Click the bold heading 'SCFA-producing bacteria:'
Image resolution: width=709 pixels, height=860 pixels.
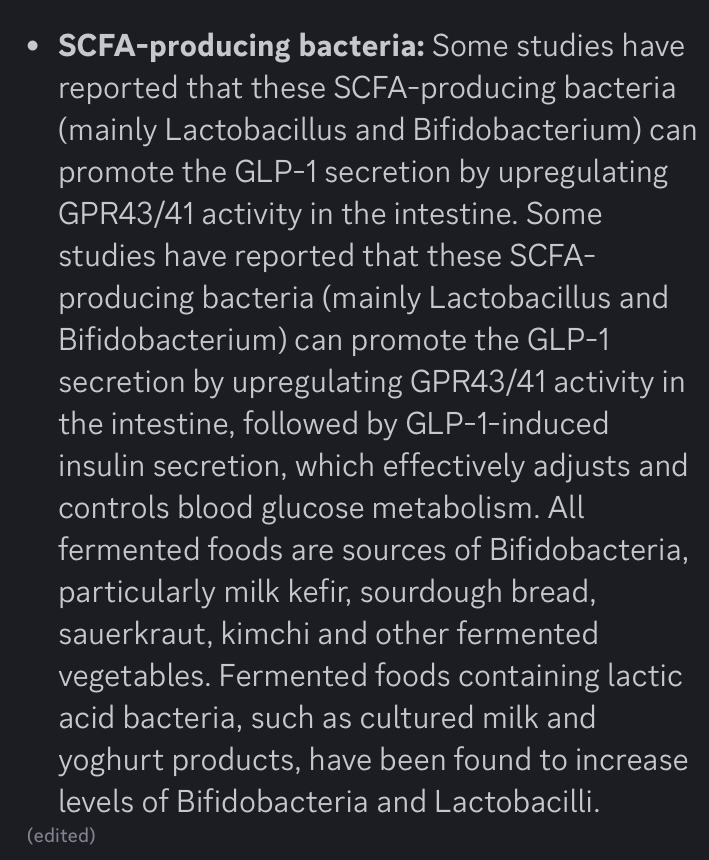[x=241, y=46]
